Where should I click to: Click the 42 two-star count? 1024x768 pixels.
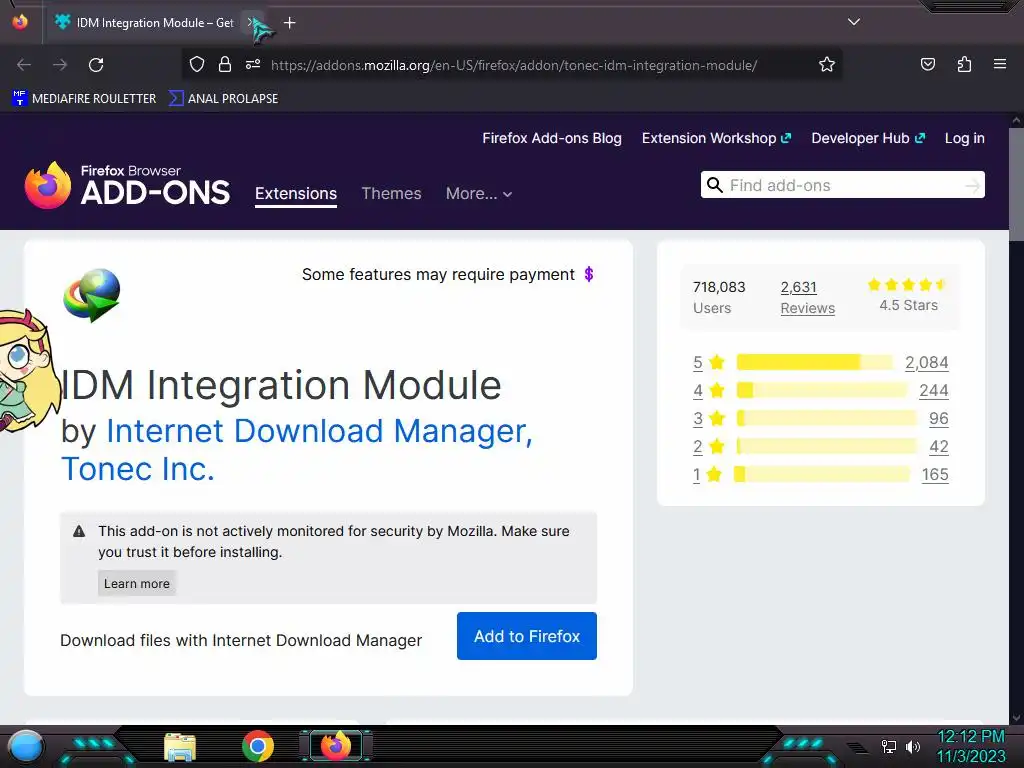click(x=938, y=447)
